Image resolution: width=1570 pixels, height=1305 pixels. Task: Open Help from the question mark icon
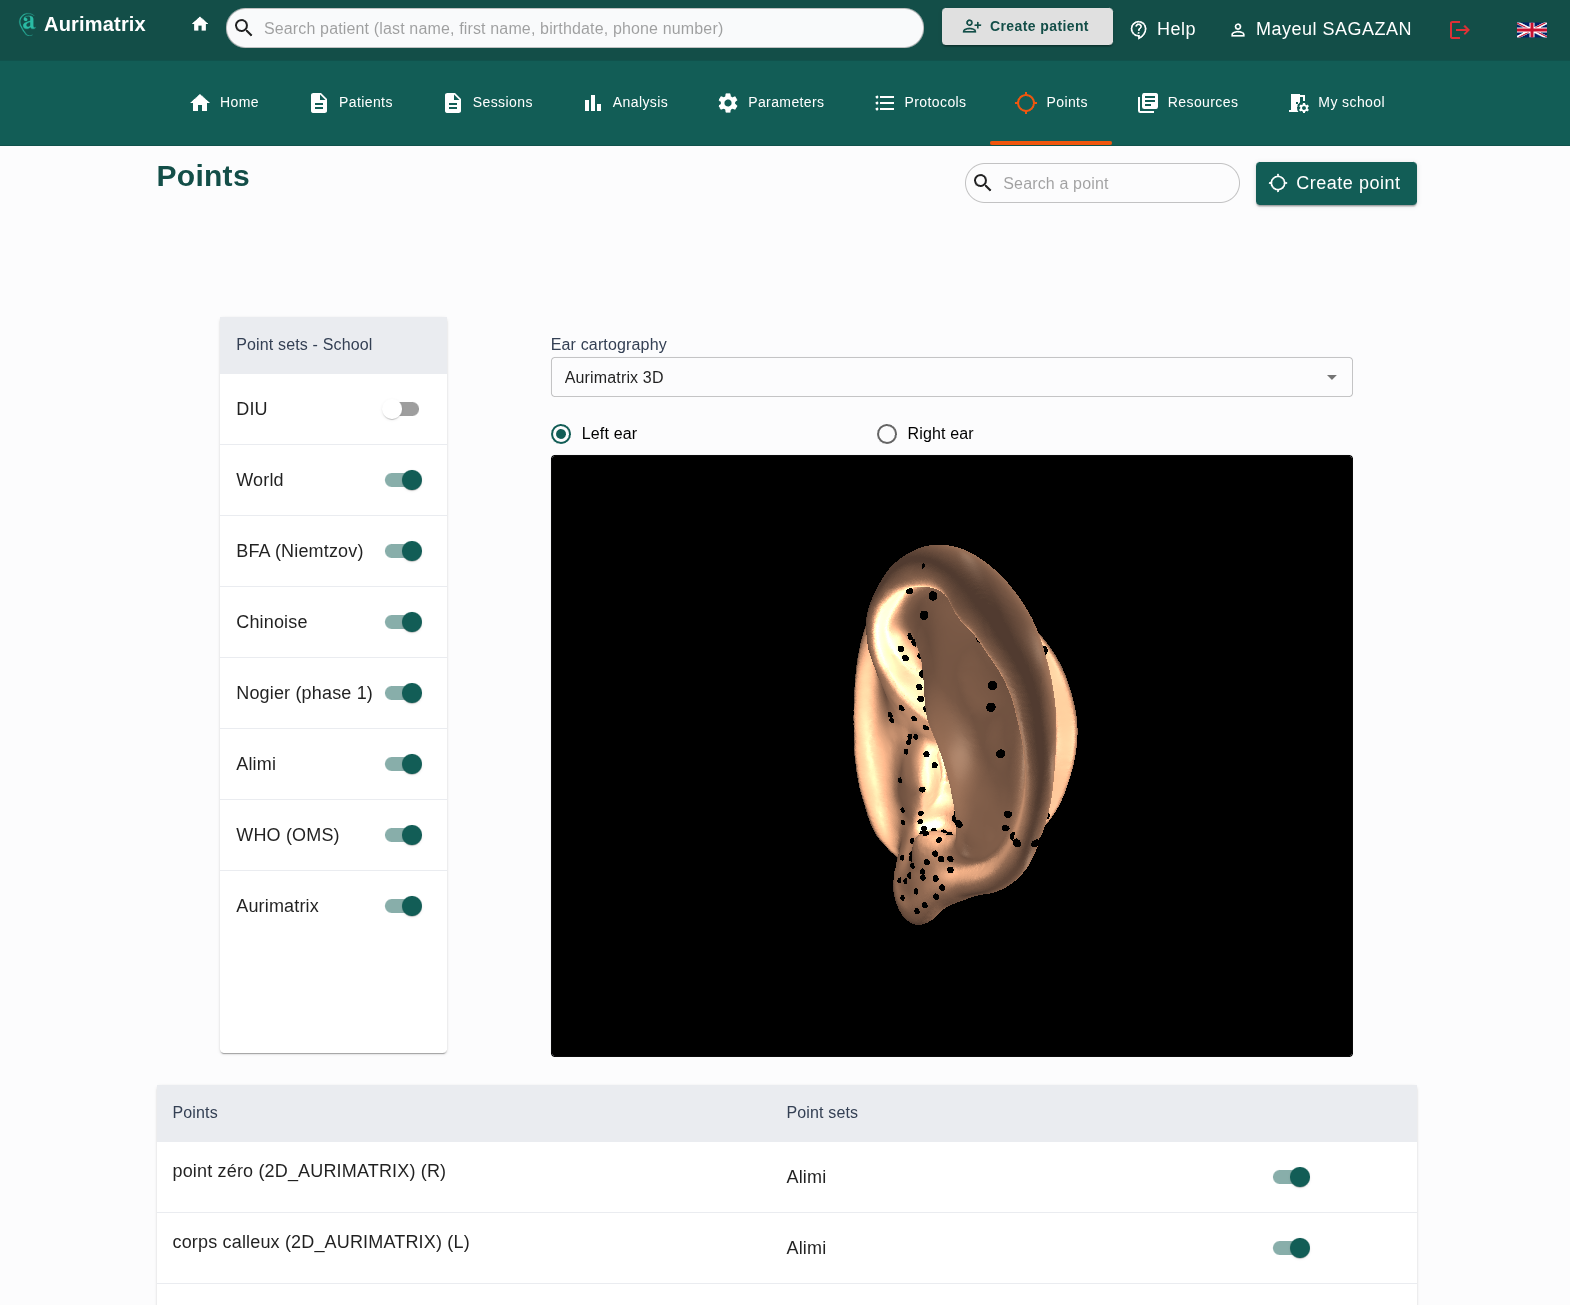click(x=1138, y=30)
